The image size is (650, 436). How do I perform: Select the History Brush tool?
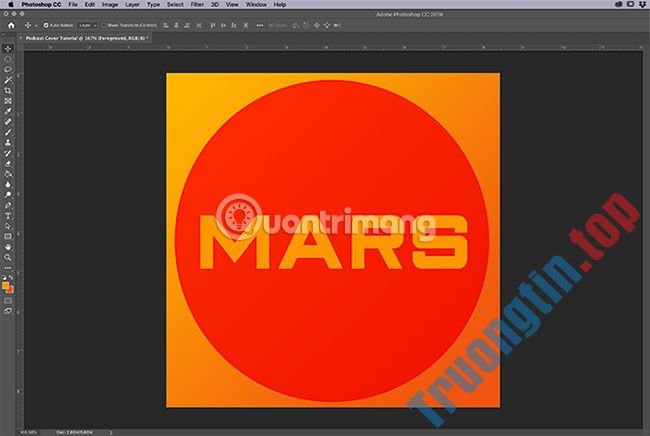pos(8,153)
